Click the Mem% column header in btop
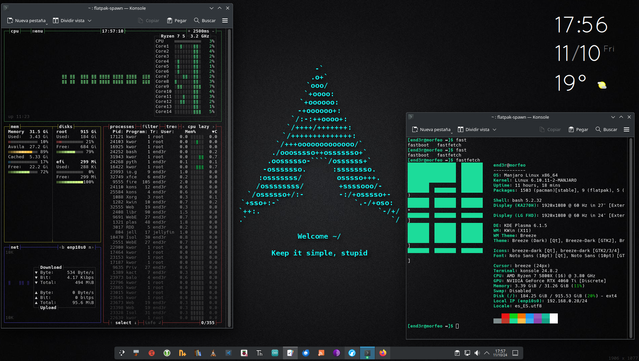The height and width of the screenshot is (361, 639). (190, 132)
